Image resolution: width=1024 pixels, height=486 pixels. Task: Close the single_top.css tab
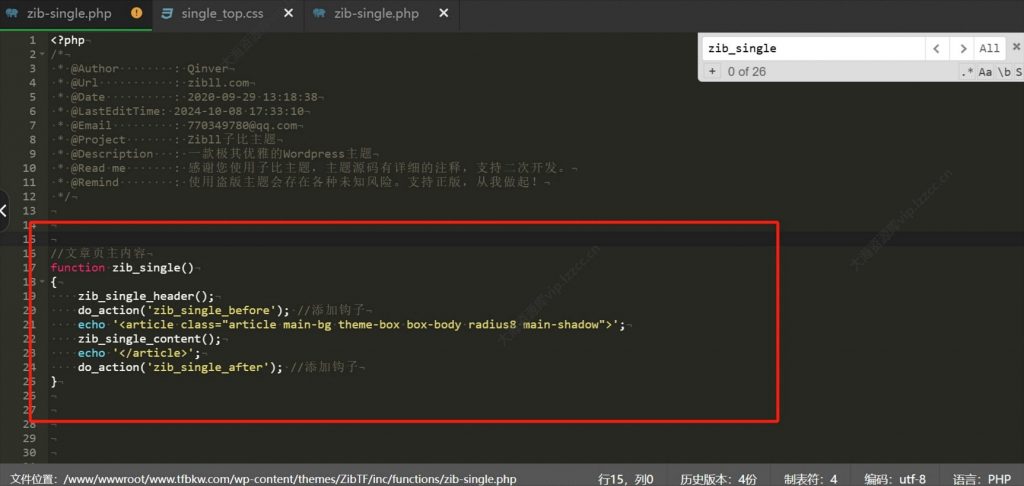pyautogui.click(x=288, y=13)
